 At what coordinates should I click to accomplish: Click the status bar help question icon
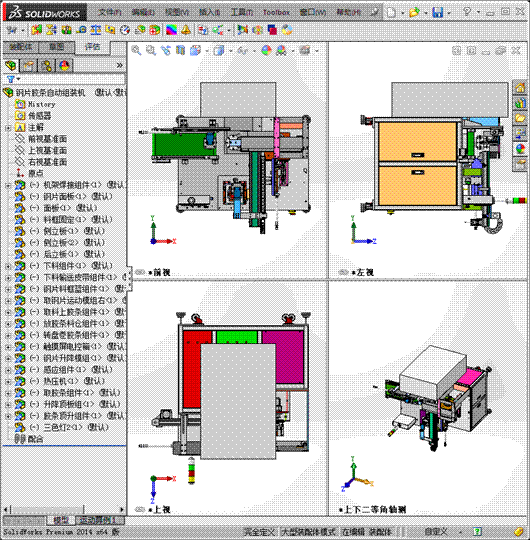tap(477, 532)
